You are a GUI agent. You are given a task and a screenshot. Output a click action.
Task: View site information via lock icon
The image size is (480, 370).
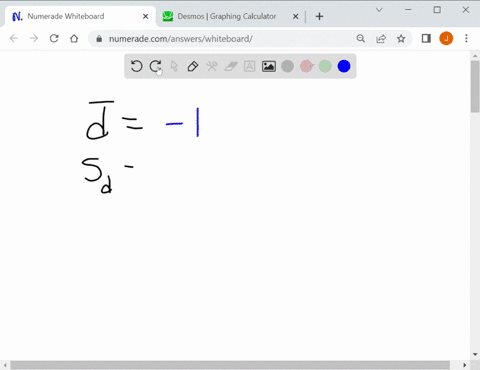pos(99,39)
